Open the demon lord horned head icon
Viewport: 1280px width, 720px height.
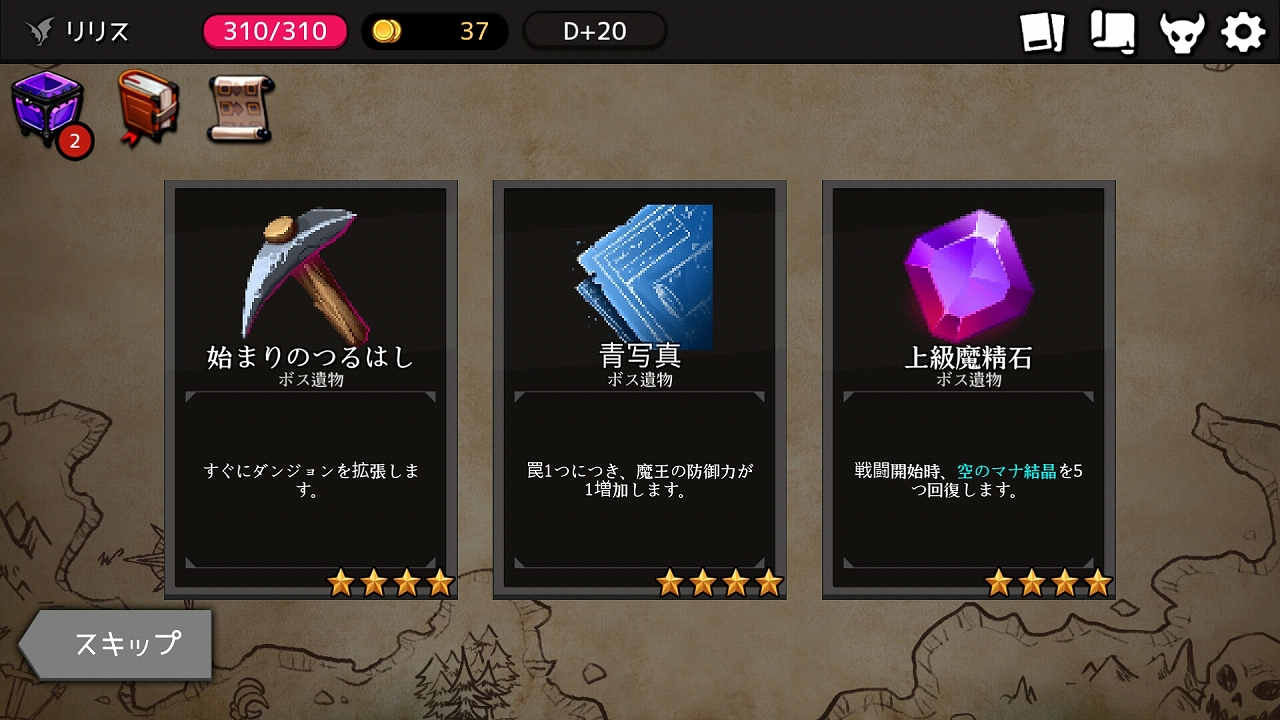pyautogui.click(x=1181, y=32)
